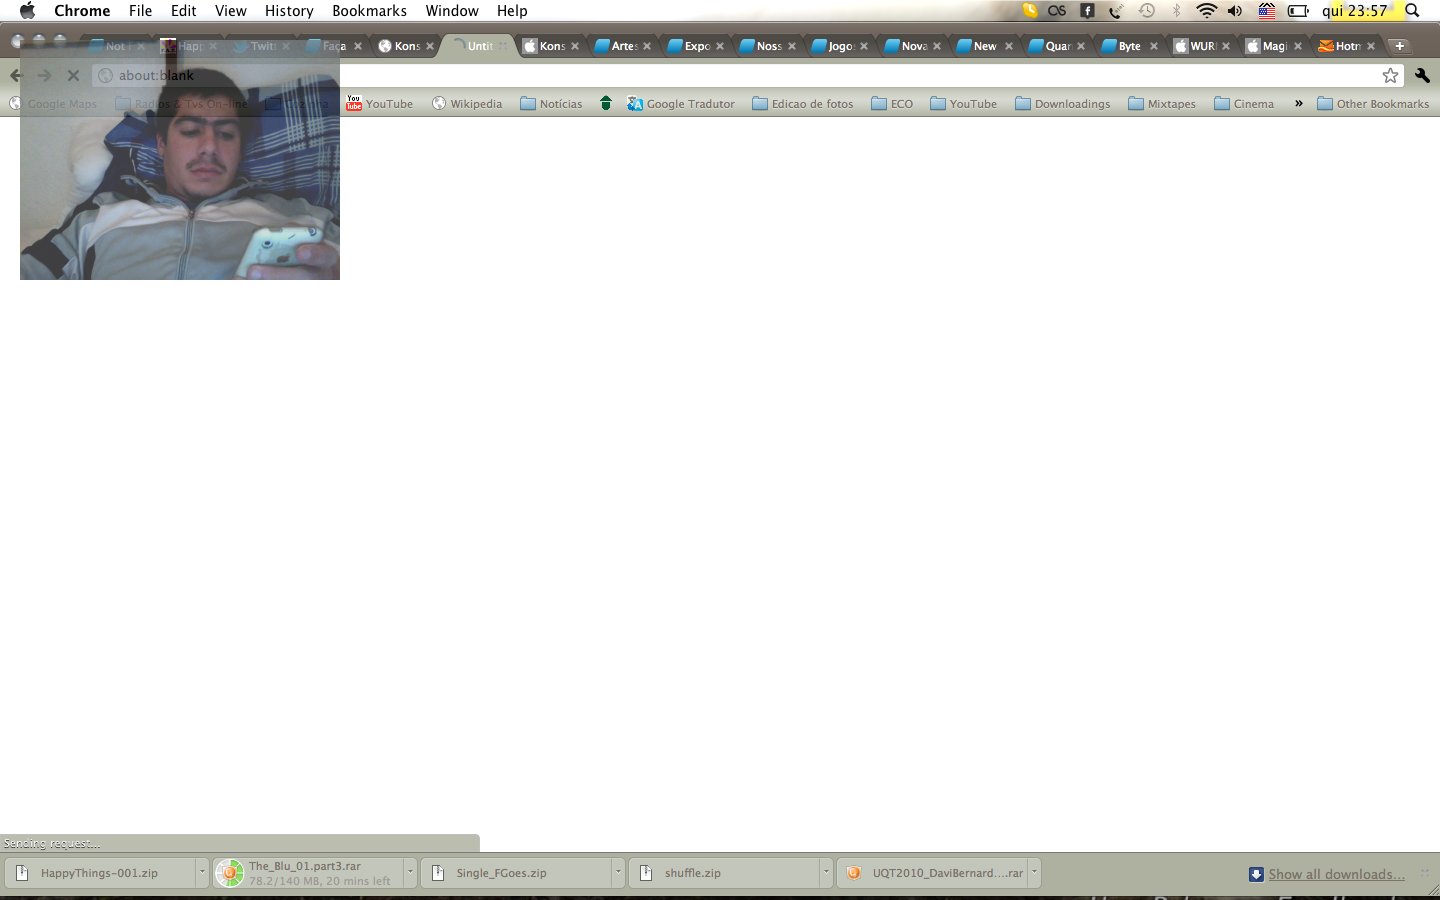Click the Last.fm menu bar icon

(1057, 11)
